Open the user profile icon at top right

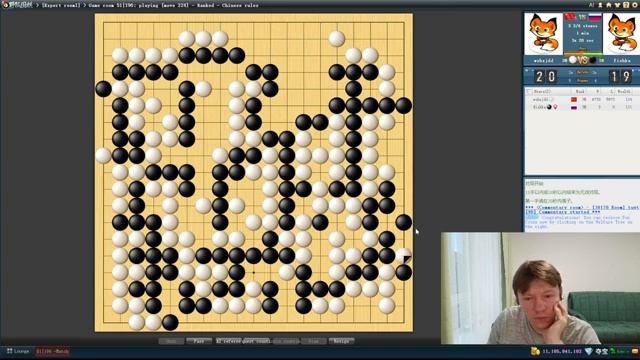click(600, 5)
